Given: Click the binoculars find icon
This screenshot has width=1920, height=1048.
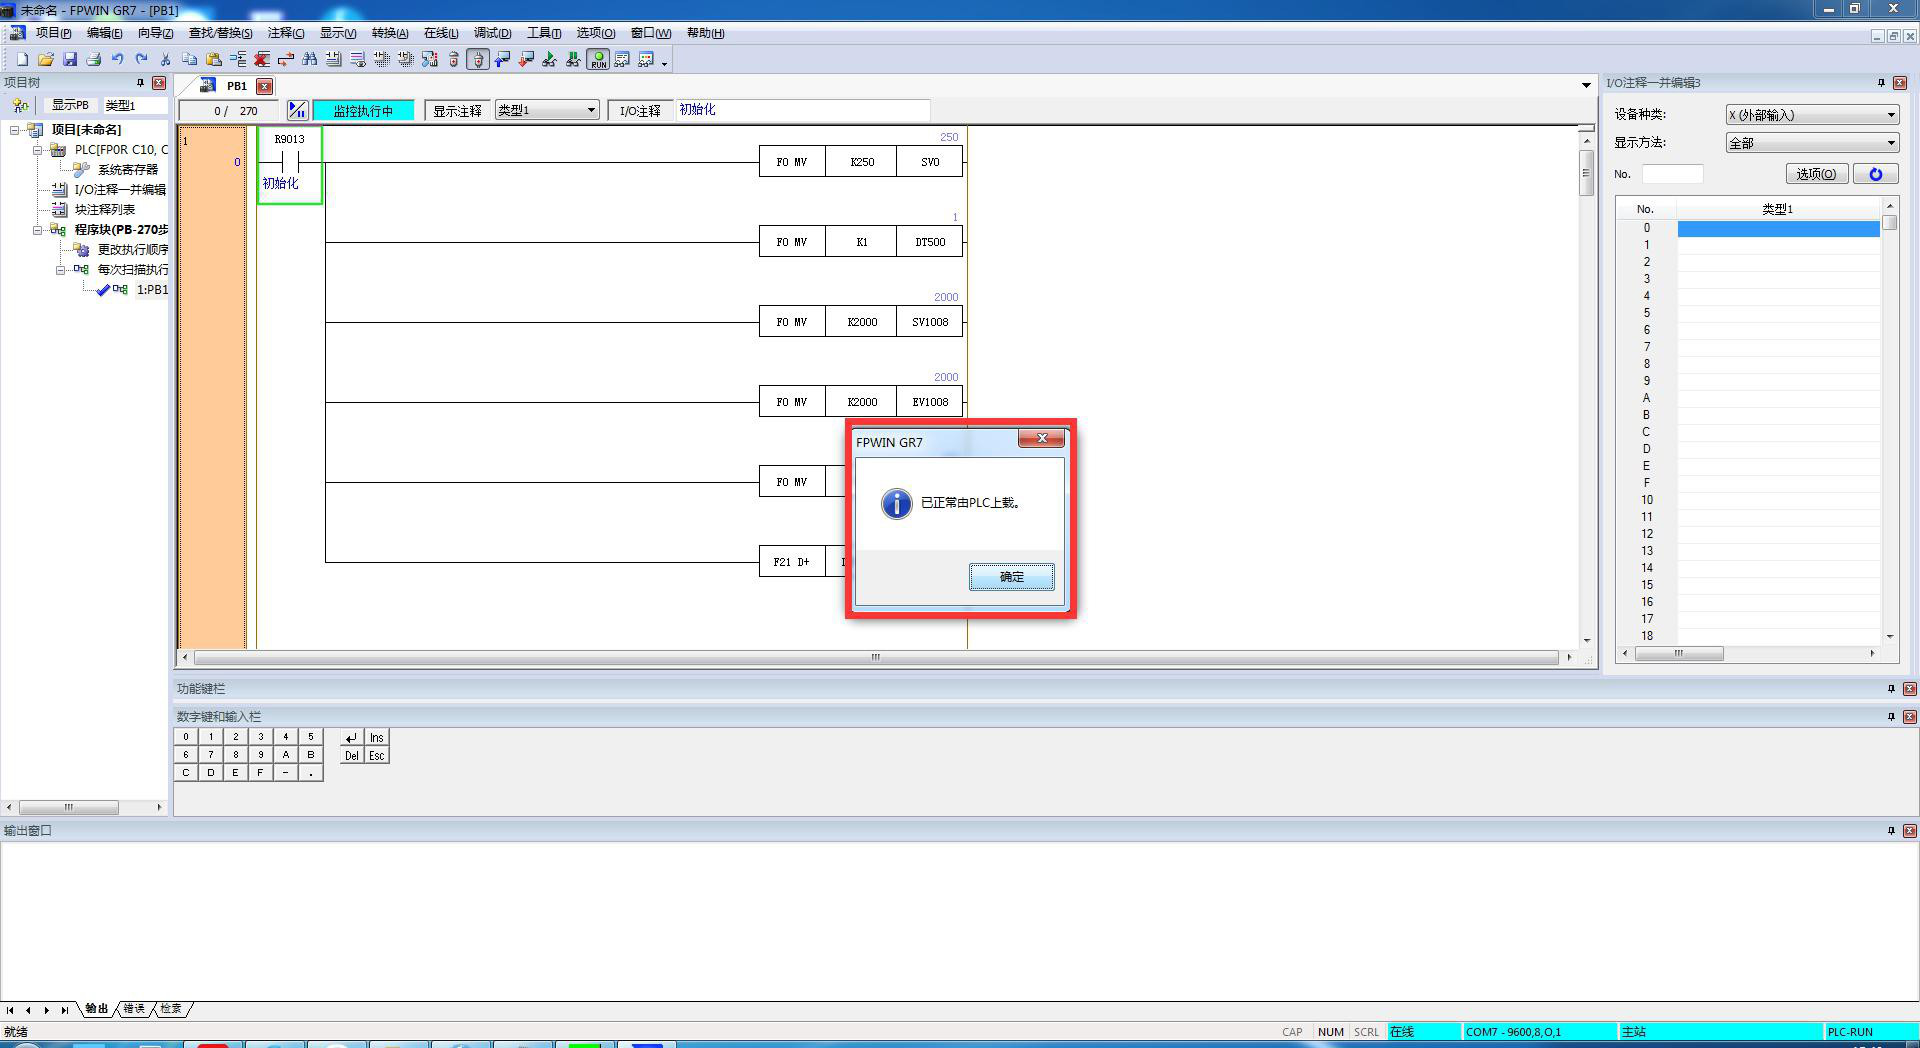Looking at the screenshot, I should tap(310, 60).
